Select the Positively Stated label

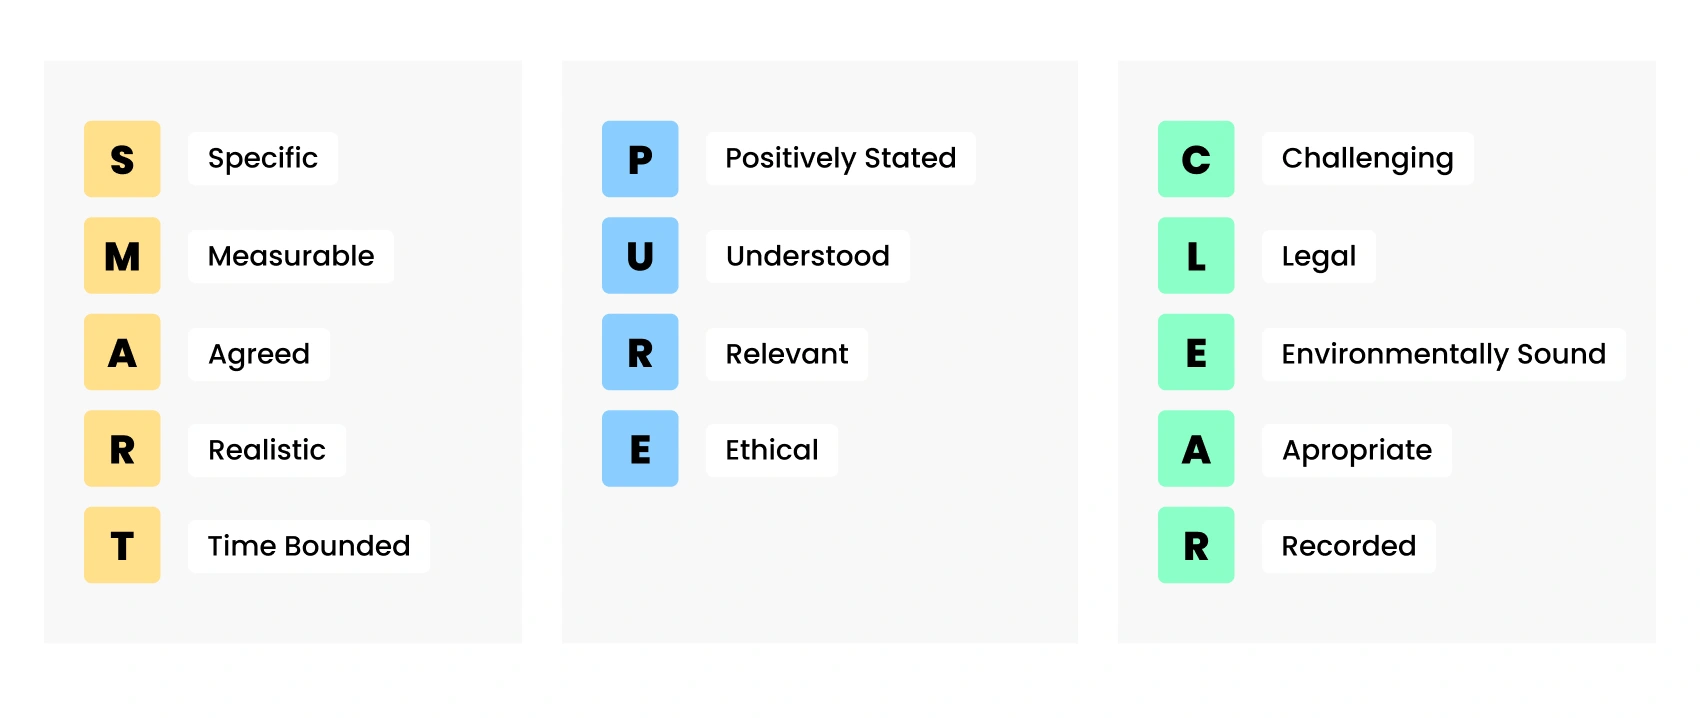[841, 158]
